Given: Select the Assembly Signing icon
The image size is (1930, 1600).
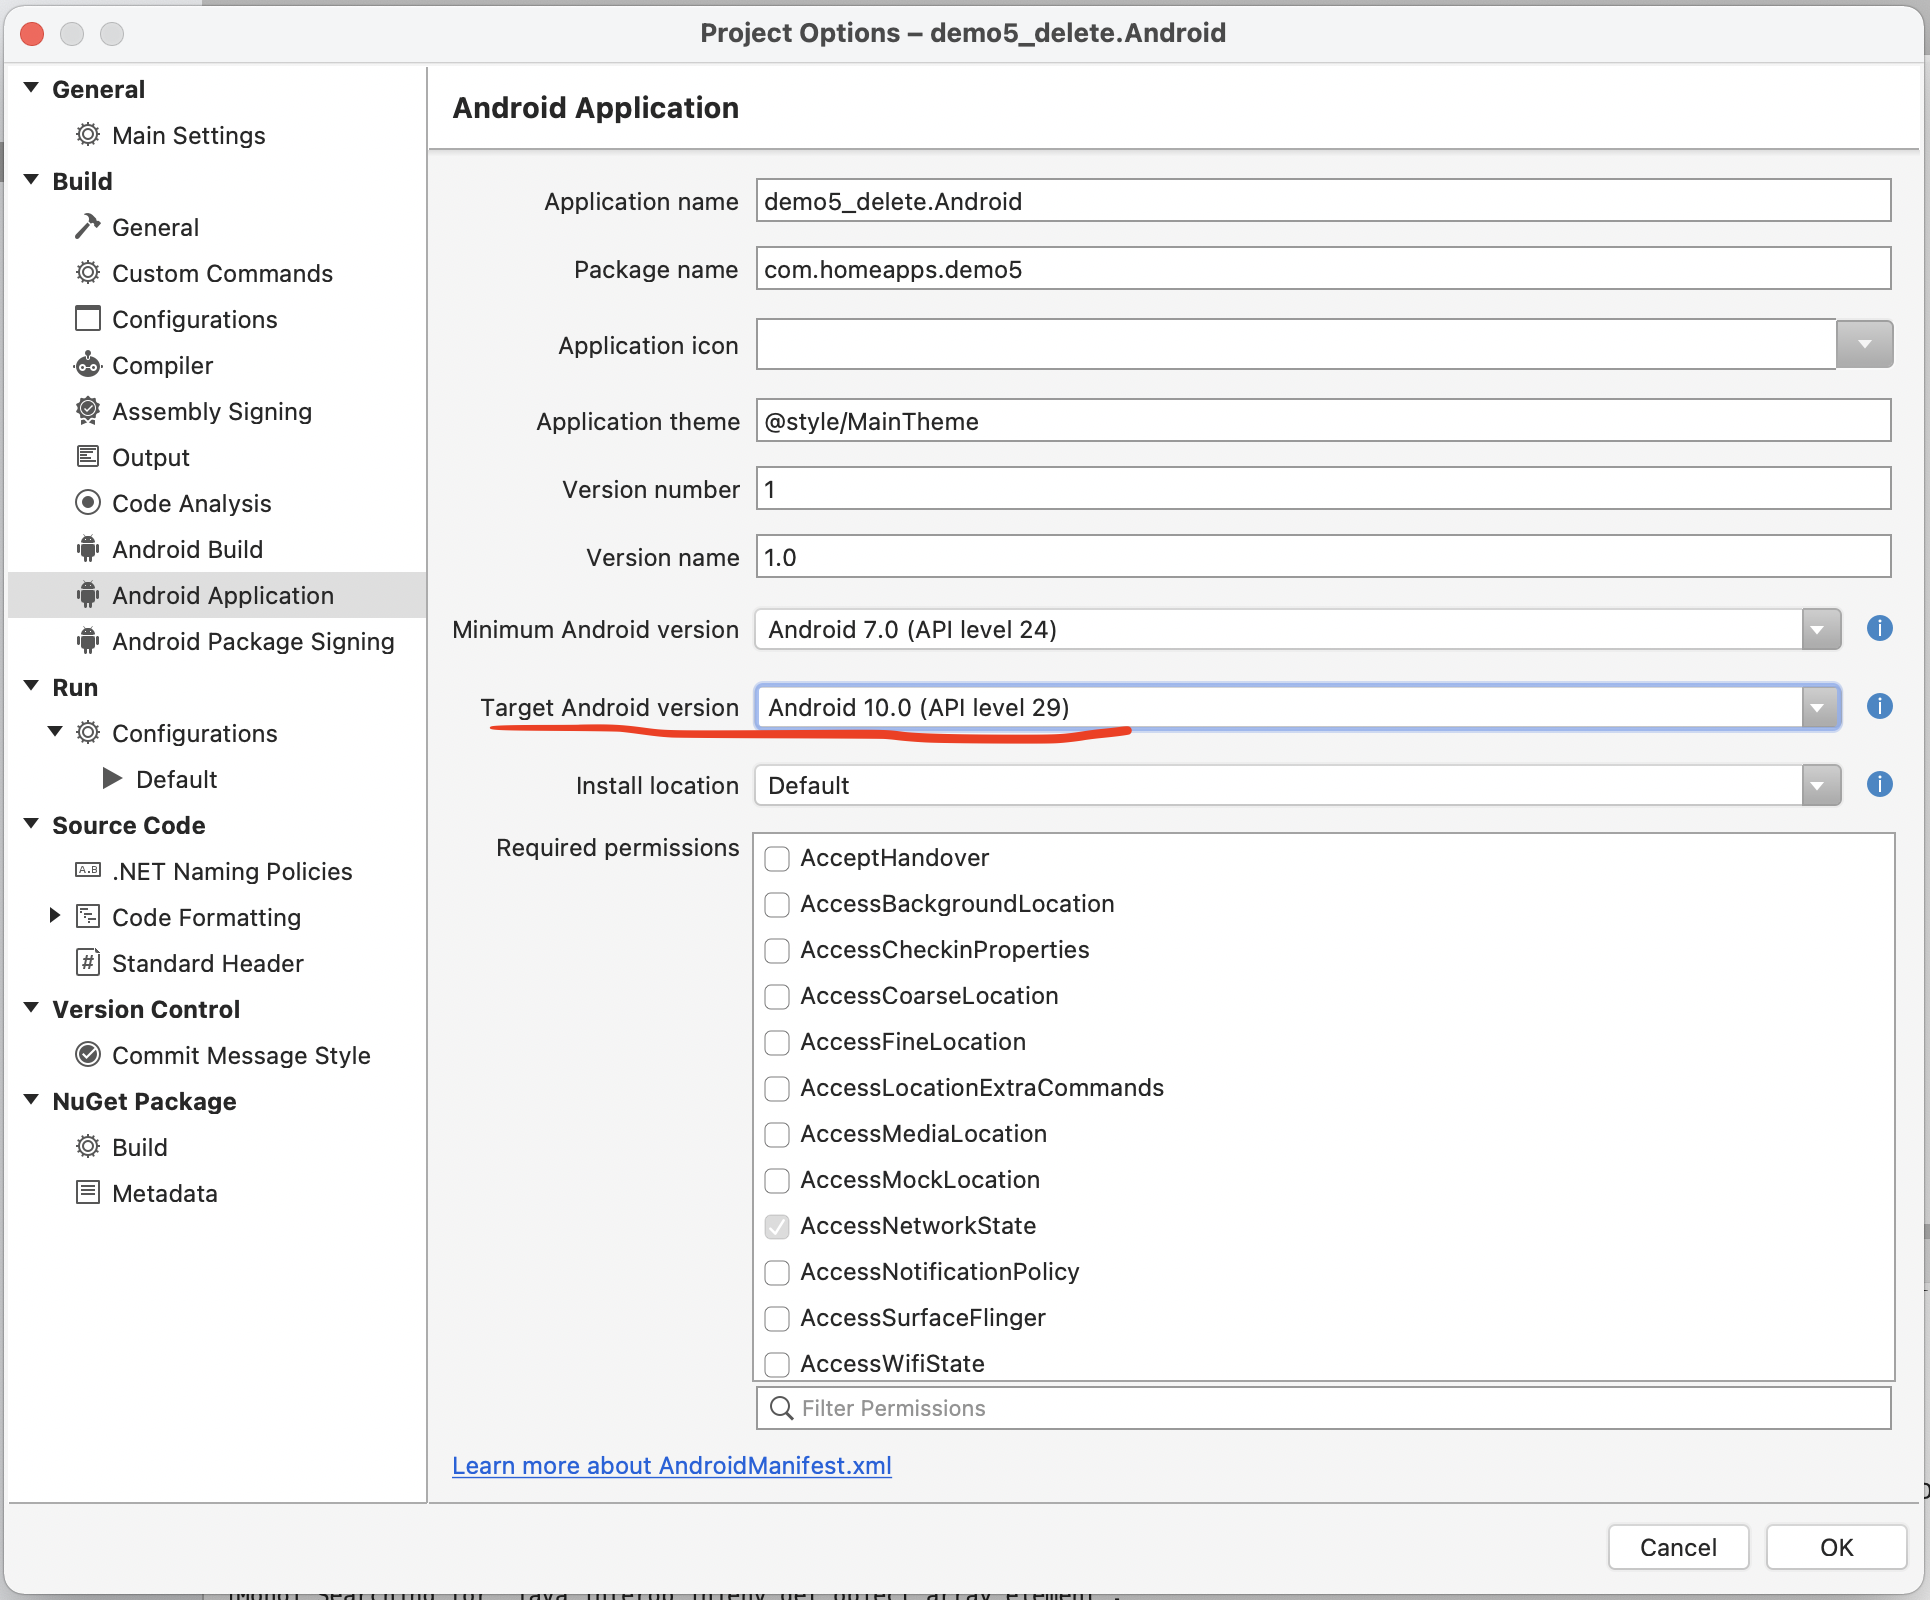Looking at the screenshot, I should click(87, 411).
